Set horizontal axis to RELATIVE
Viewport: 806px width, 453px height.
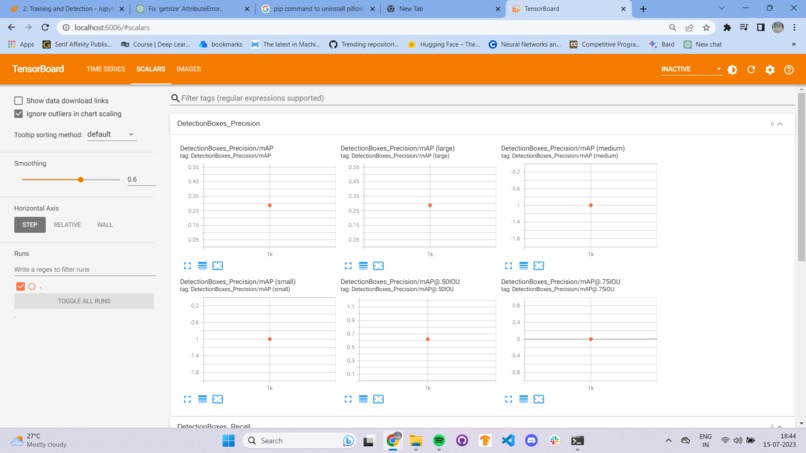click(x=67, y=225)
